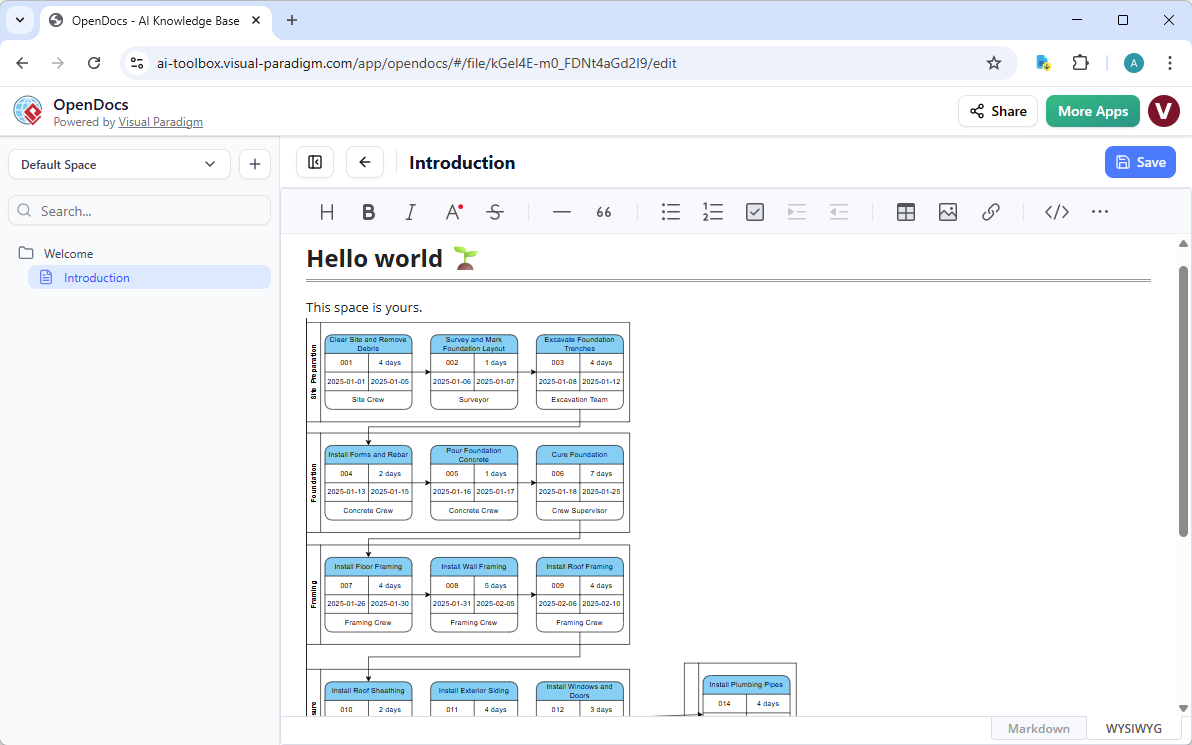Toggle a bulleted list

[x=670, y=212]
